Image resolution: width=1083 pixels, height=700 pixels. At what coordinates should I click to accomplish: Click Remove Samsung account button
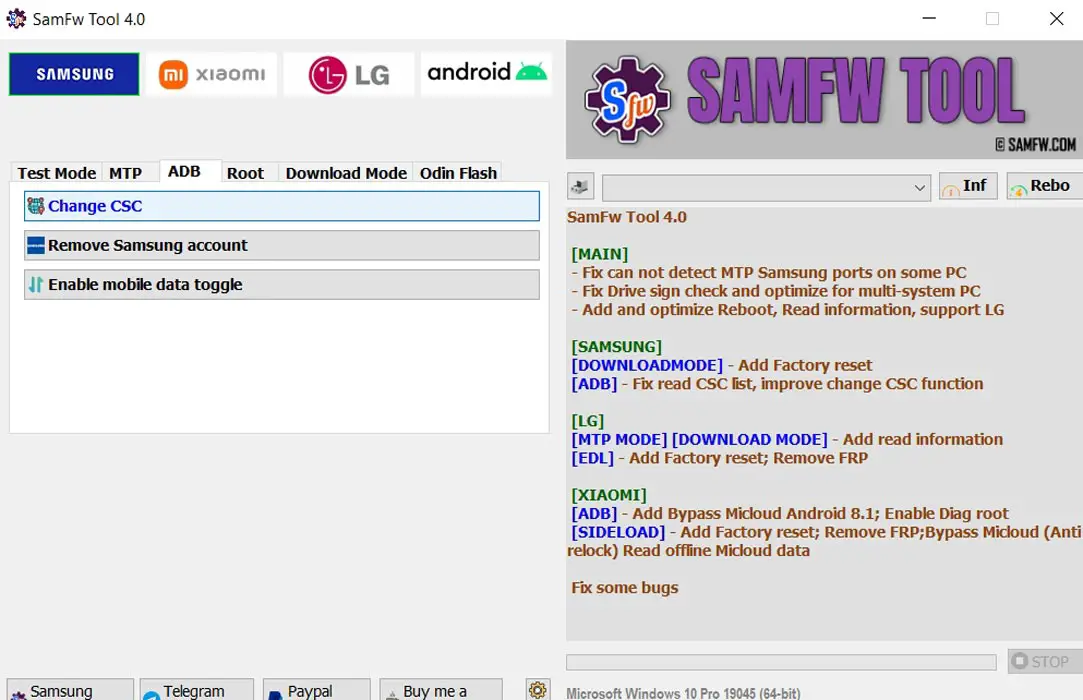pos(282,245)
